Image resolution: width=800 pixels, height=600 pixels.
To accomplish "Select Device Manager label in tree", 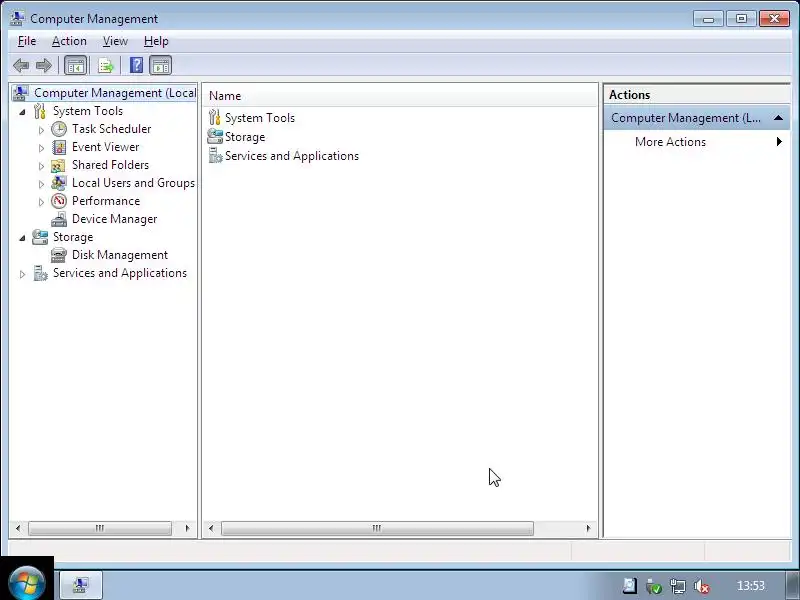I will click(114, 219).
